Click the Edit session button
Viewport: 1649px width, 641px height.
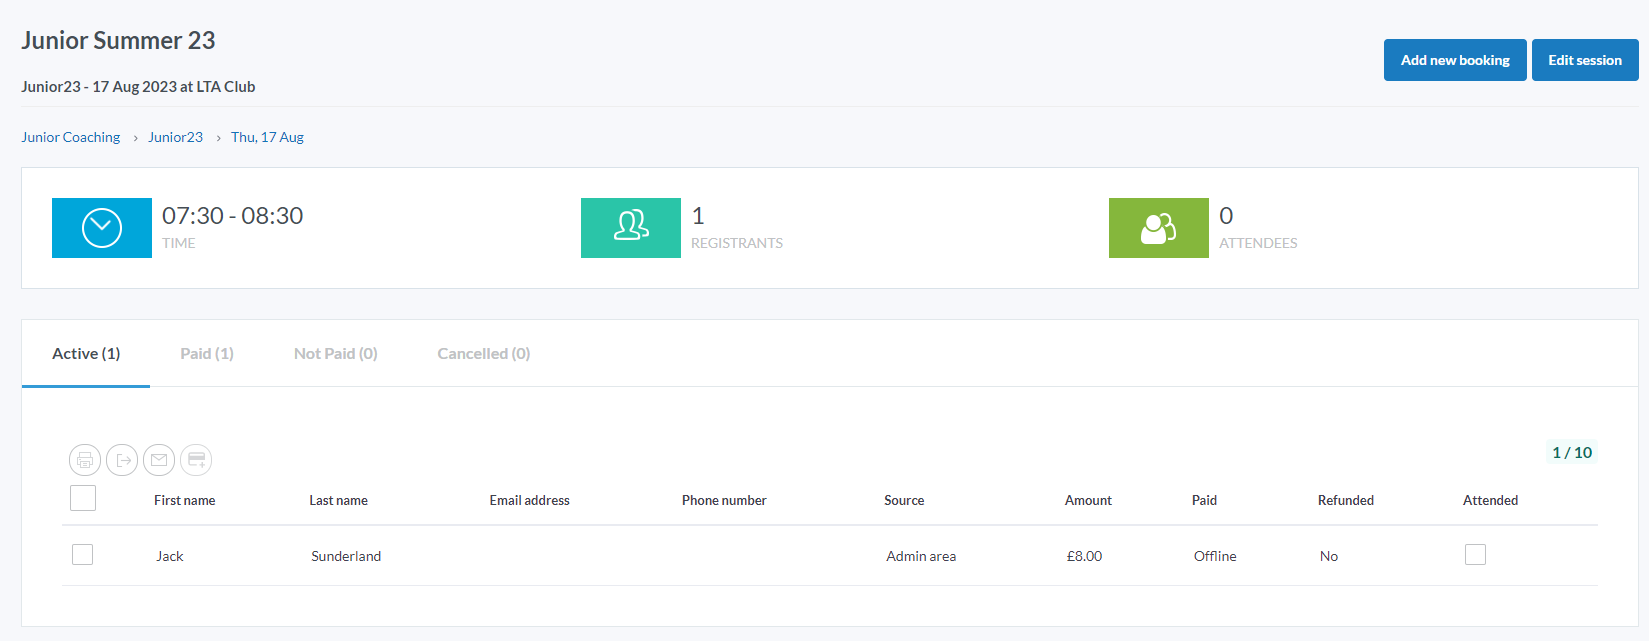coord(1584,60)
